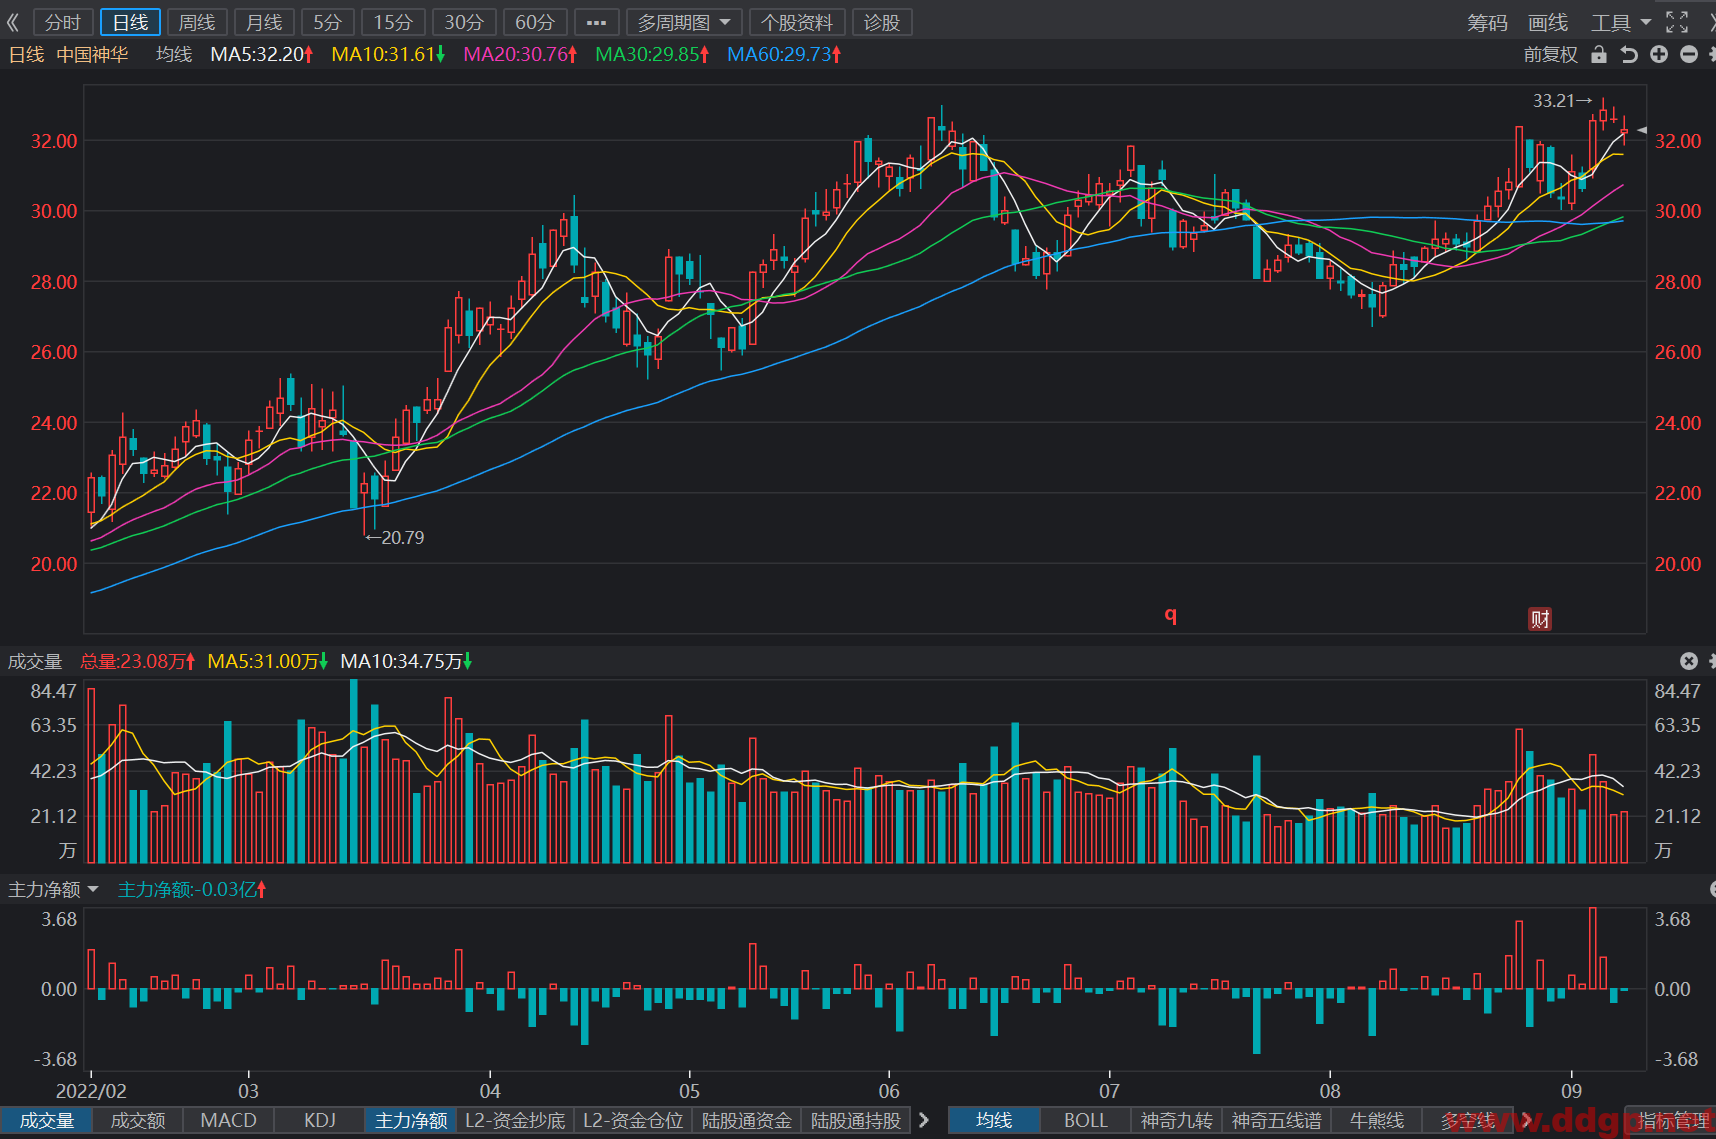Image resolution: width=1716 pixels, height=1139 pixels.
Task: Select KDJ indicator tab
Action: tap(320, 1120)
